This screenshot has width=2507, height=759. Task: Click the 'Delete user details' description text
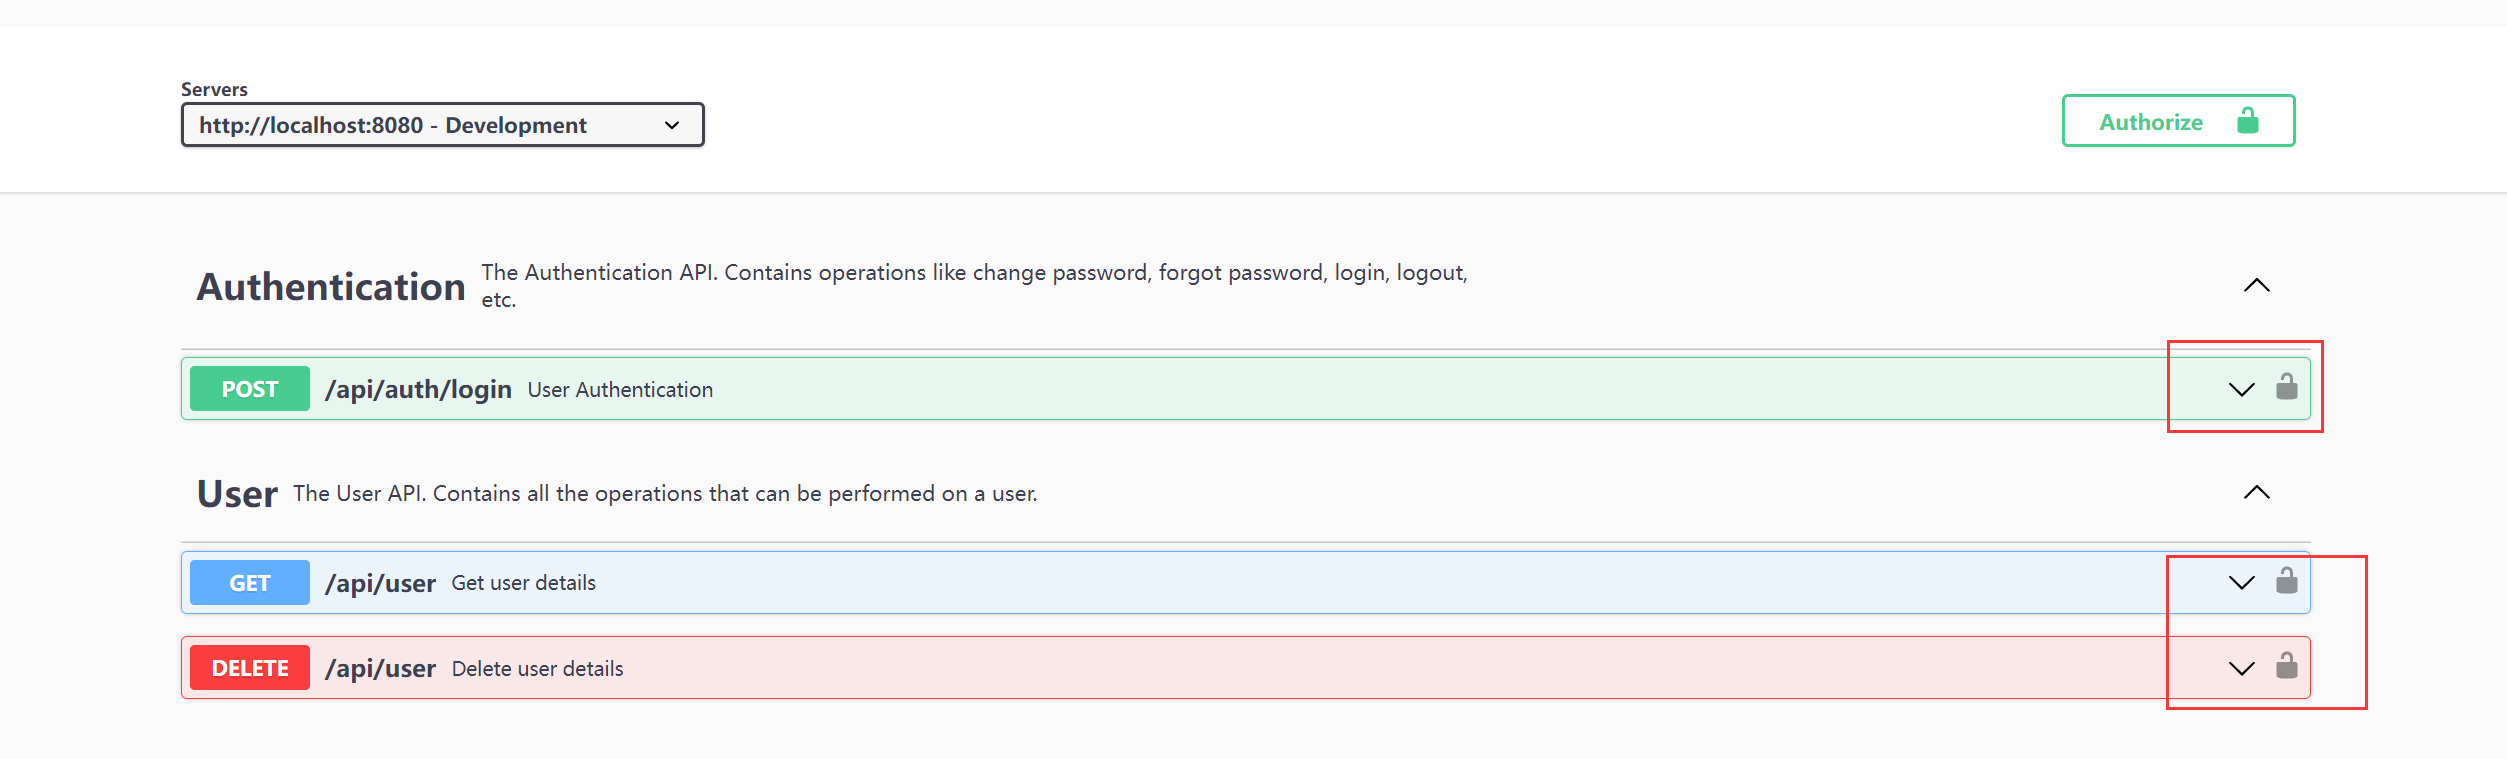tap(537, 669)
